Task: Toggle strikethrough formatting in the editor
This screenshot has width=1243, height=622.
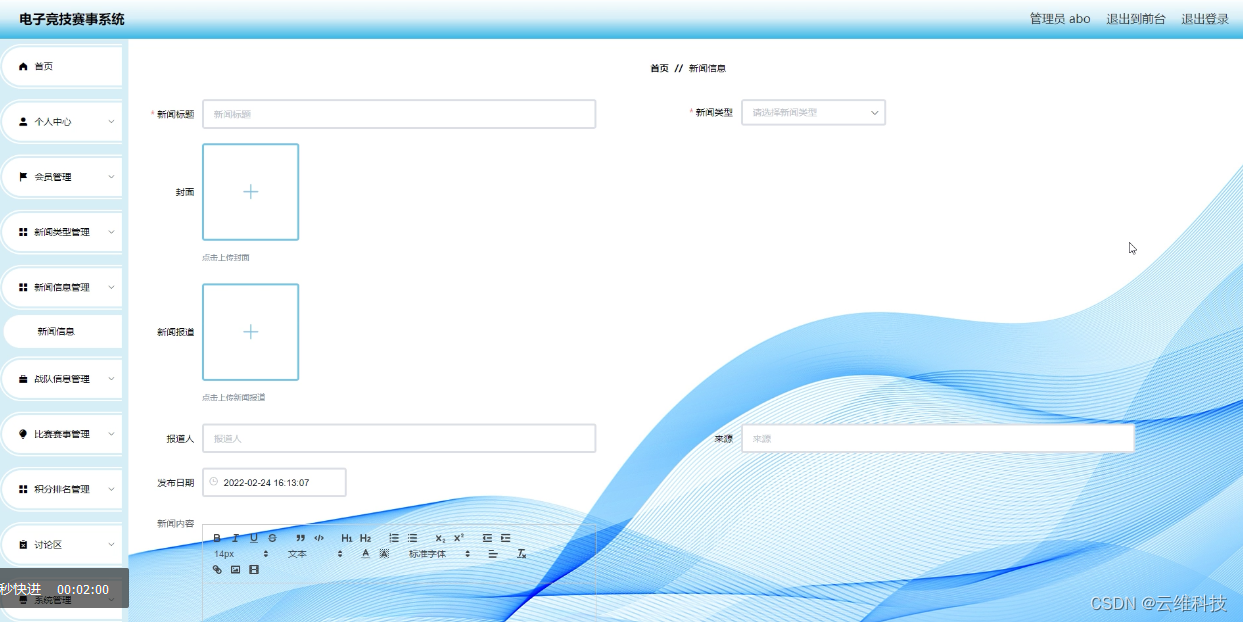Action: (272, 538)
